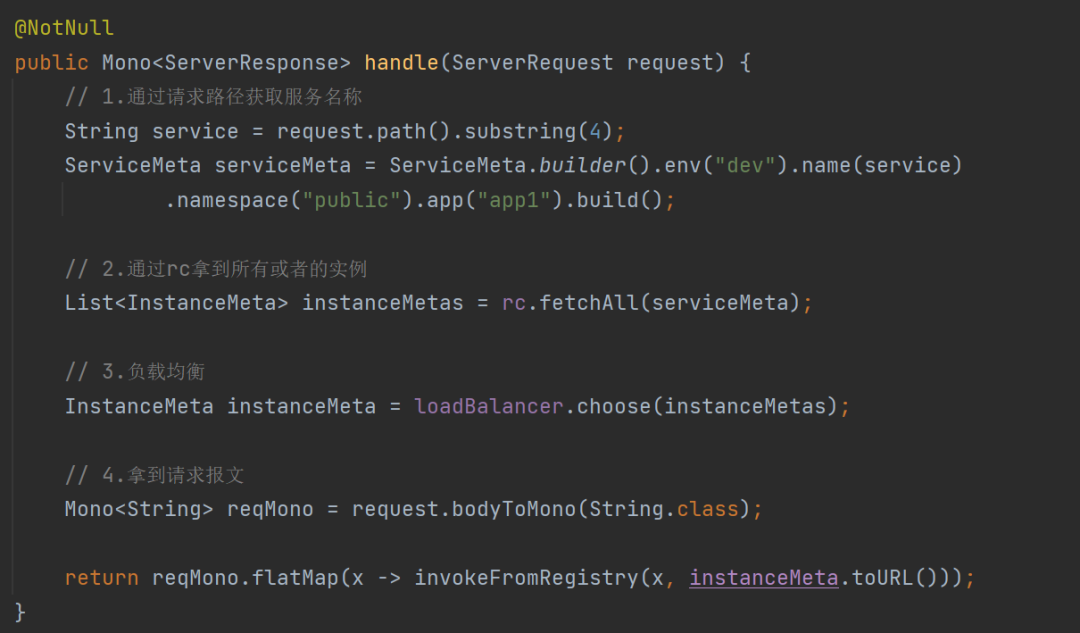Click fetchAll method call
1080x633 pixels.
589,302
